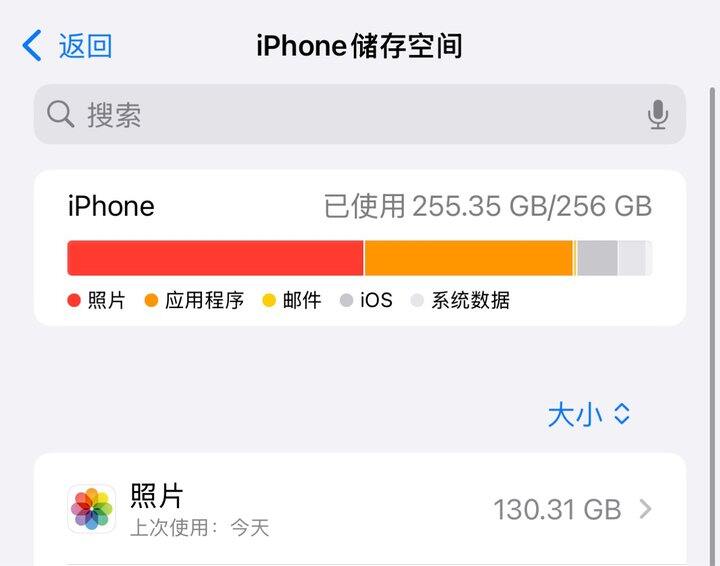Viewport: 720px width, 566px height.
Task: Tap the back chevron arrow
Action: [32, 45]
